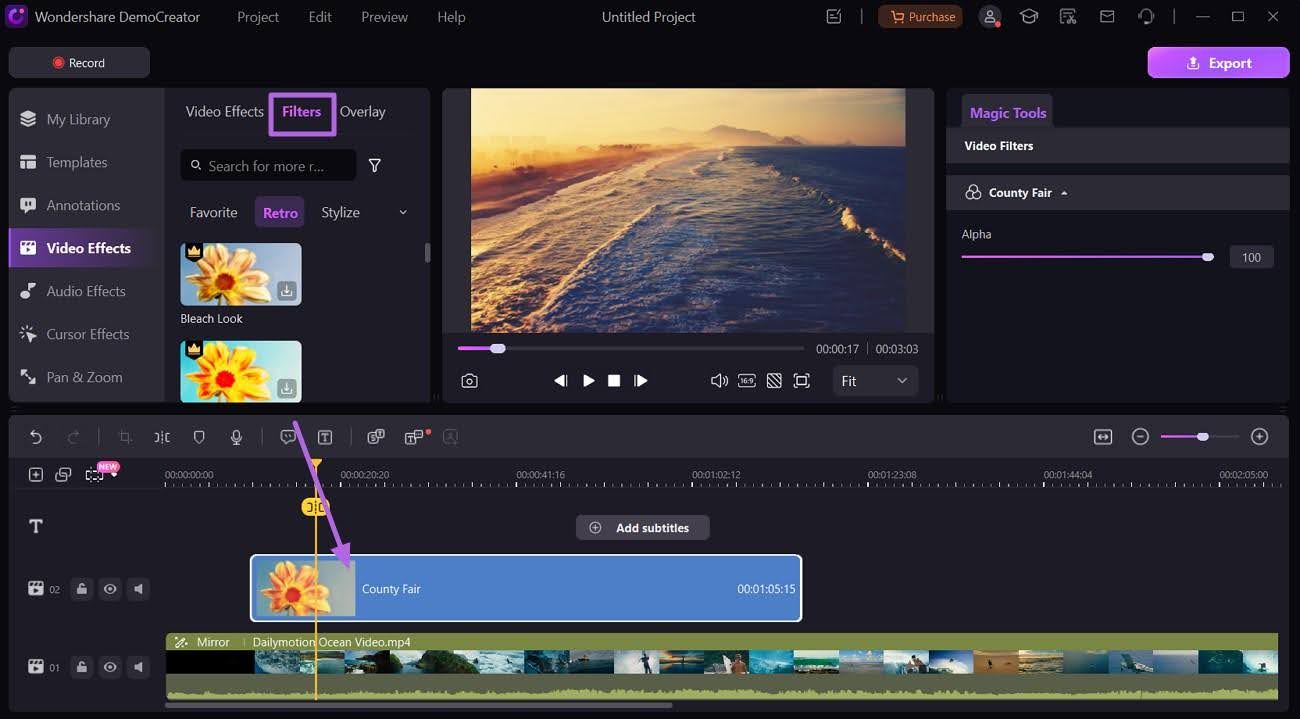The width and height of the screenshot is (1300, 719).
Task: Open the graduation cap tutorials icon
Action: (x=1028, y=17)
